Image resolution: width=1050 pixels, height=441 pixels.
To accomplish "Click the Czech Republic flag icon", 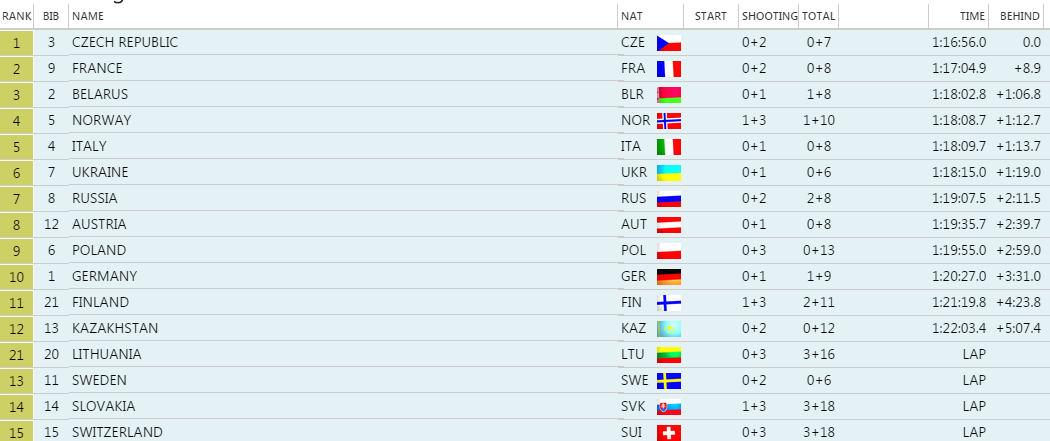I will (668, 43).
